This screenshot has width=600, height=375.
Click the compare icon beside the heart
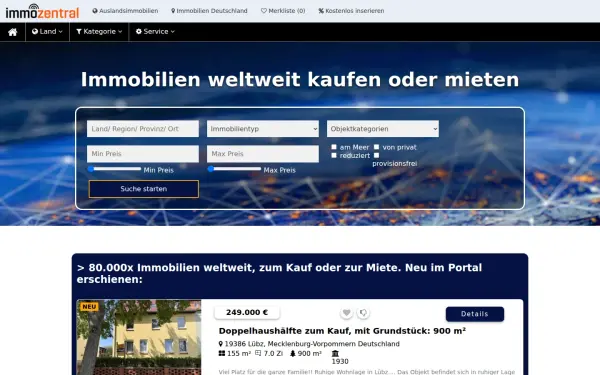click(363, 313)
